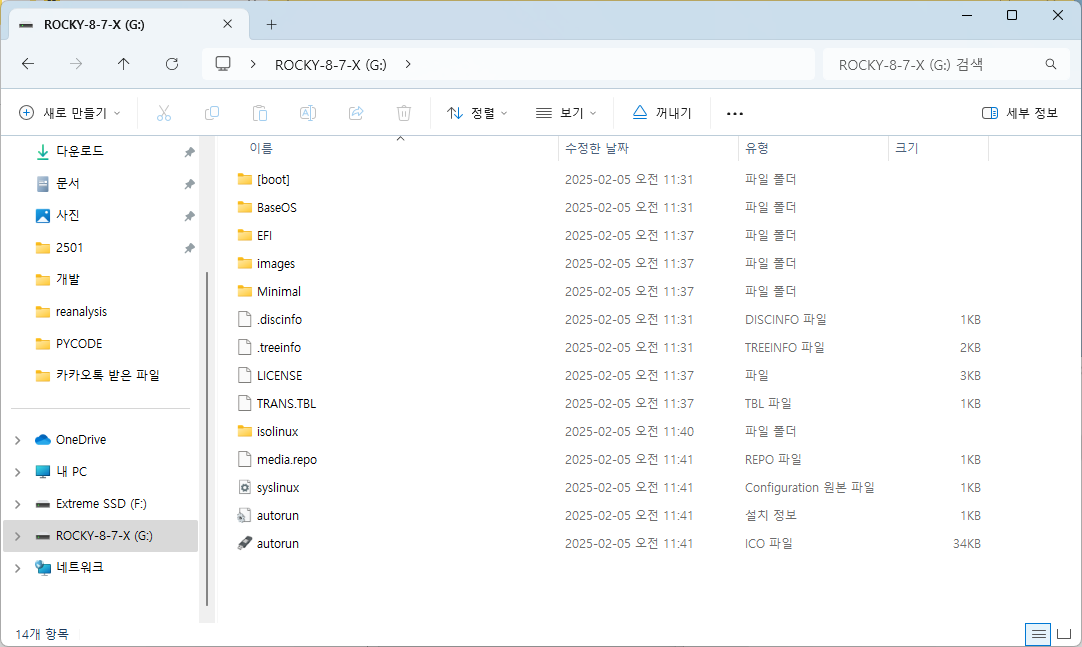The height and width of the screenshot is (647, 1082).
Task: Expand the OneDrive tree node
Action: (x=18, y=440)
